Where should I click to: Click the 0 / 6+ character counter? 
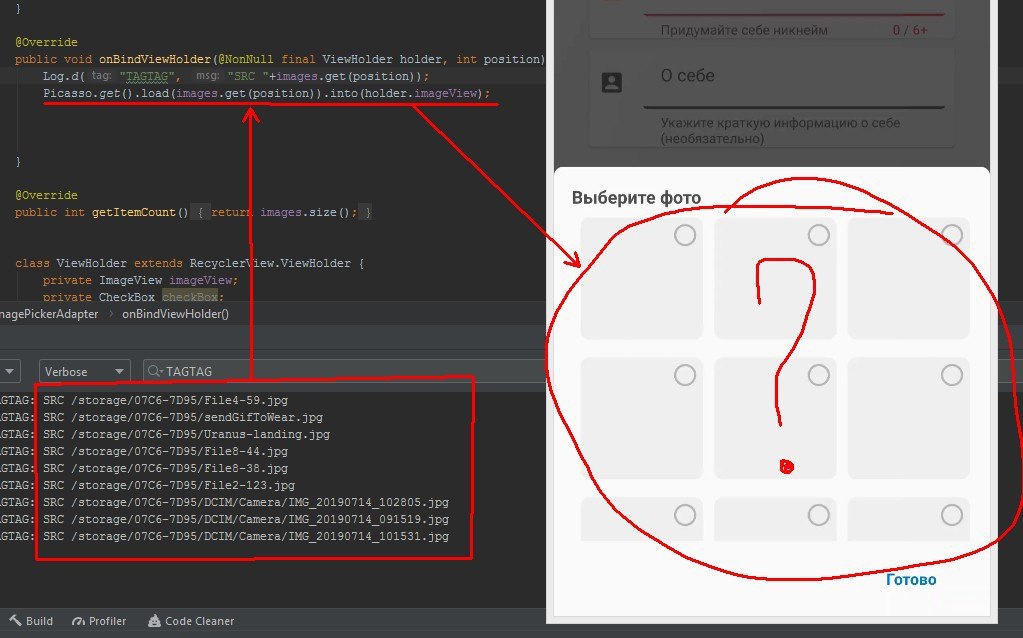click(909, 30)
